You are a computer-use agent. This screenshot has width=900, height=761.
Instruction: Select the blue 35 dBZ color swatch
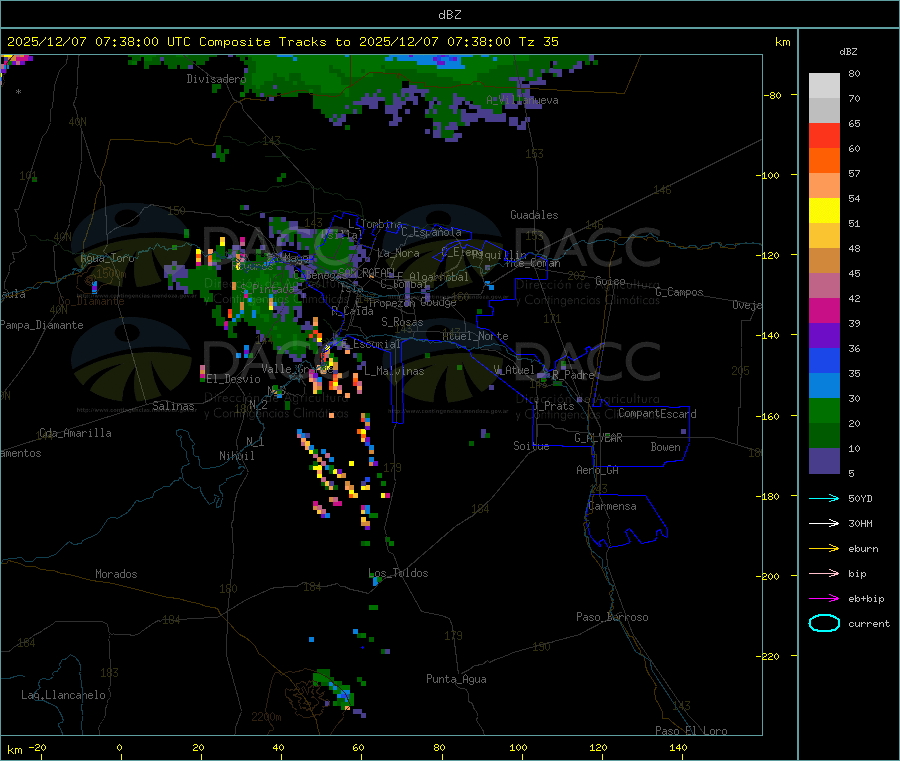[824, 360]
